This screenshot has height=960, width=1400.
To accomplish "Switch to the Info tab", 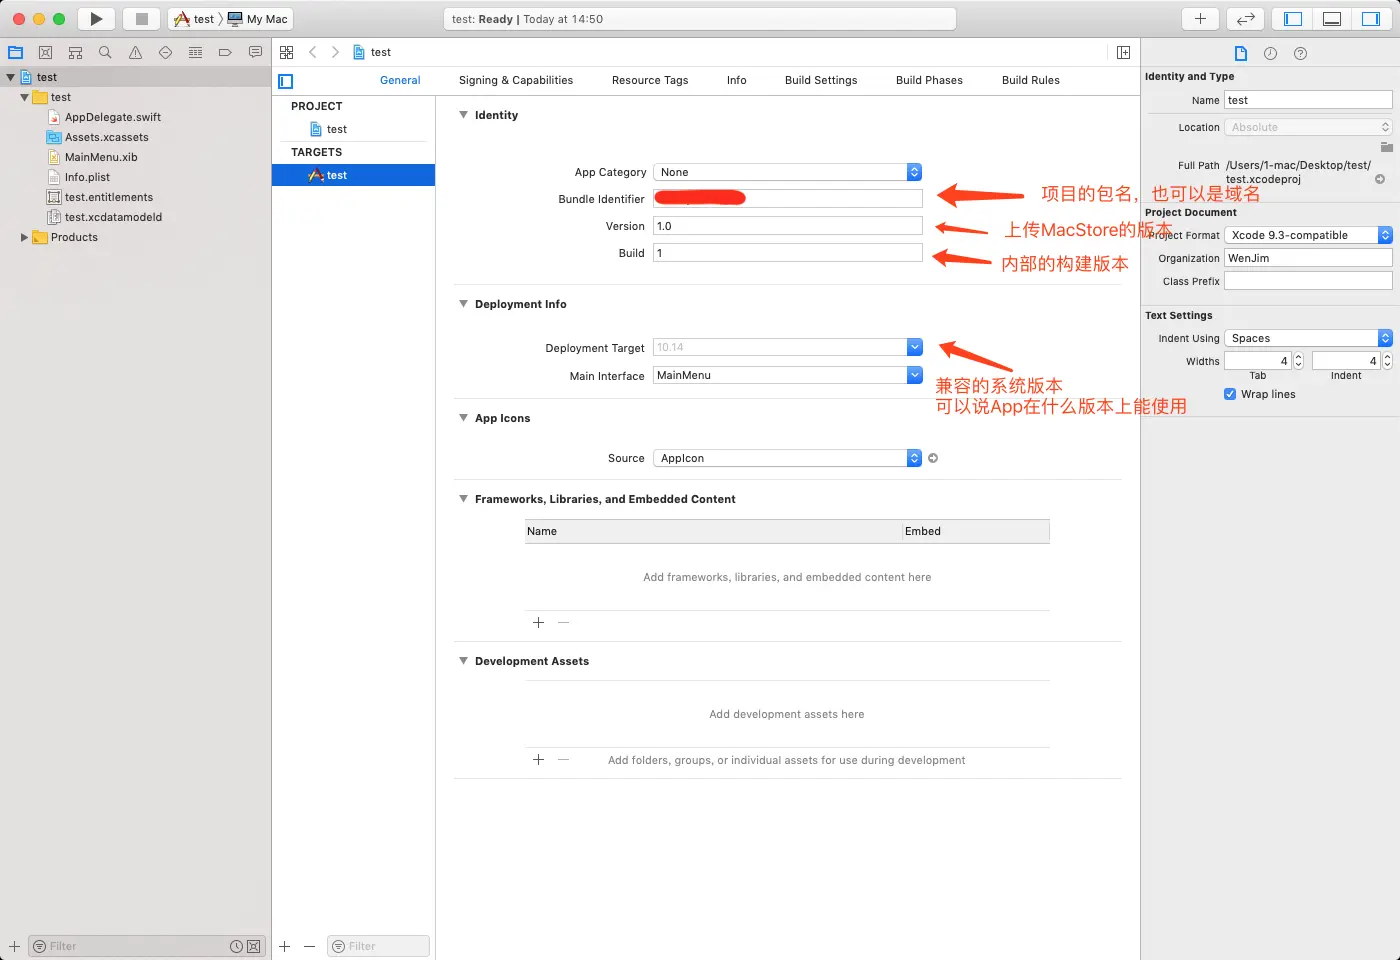I will 737,80.
